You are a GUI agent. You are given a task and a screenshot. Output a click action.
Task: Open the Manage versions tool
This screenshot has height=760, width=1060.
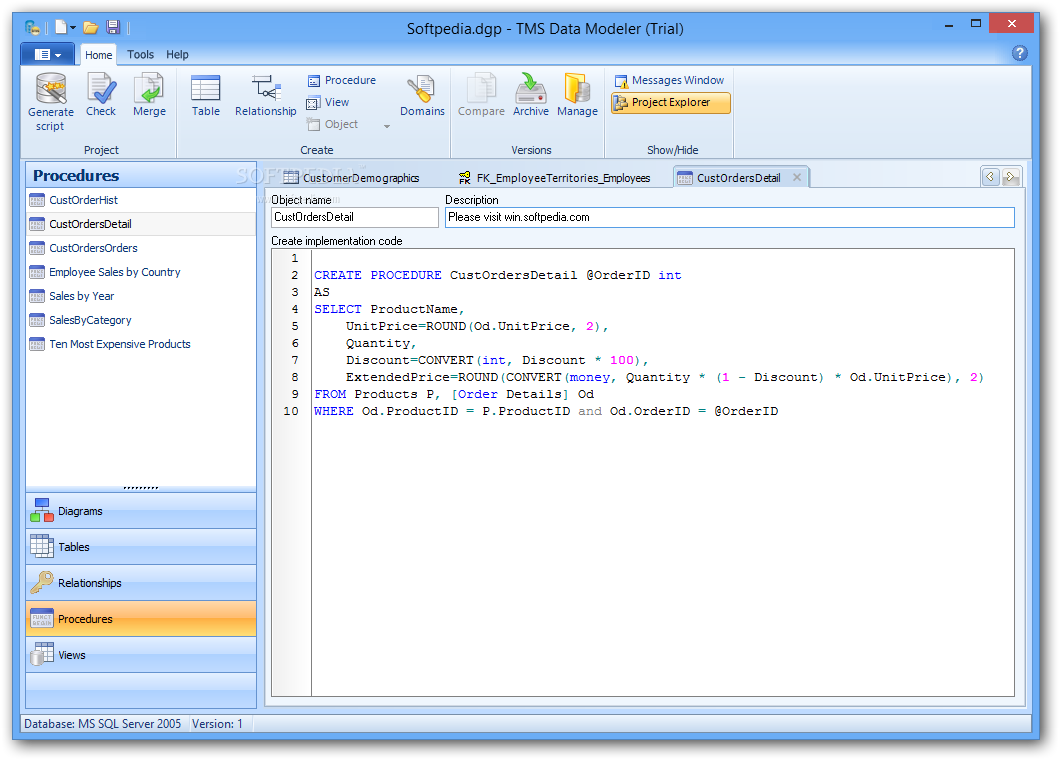point(577,95)
